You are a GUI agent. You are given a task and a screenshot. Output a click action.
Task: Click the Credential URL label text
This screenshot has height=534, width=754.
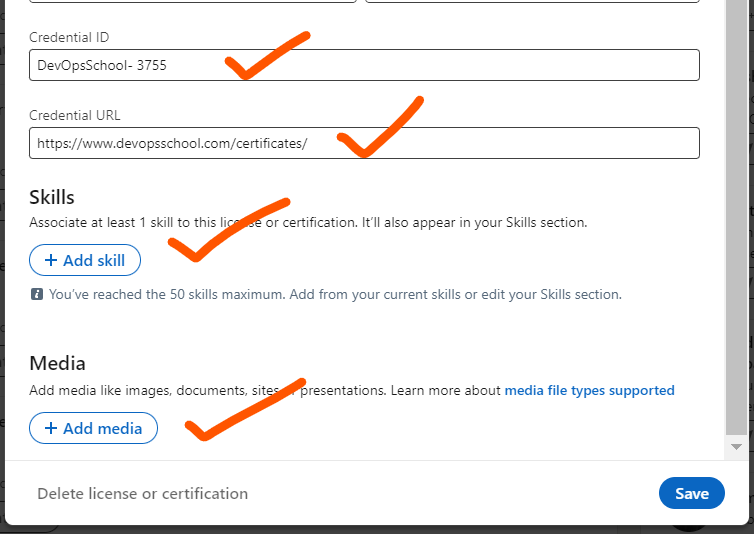pyautogui.click(x=75, y=115)
